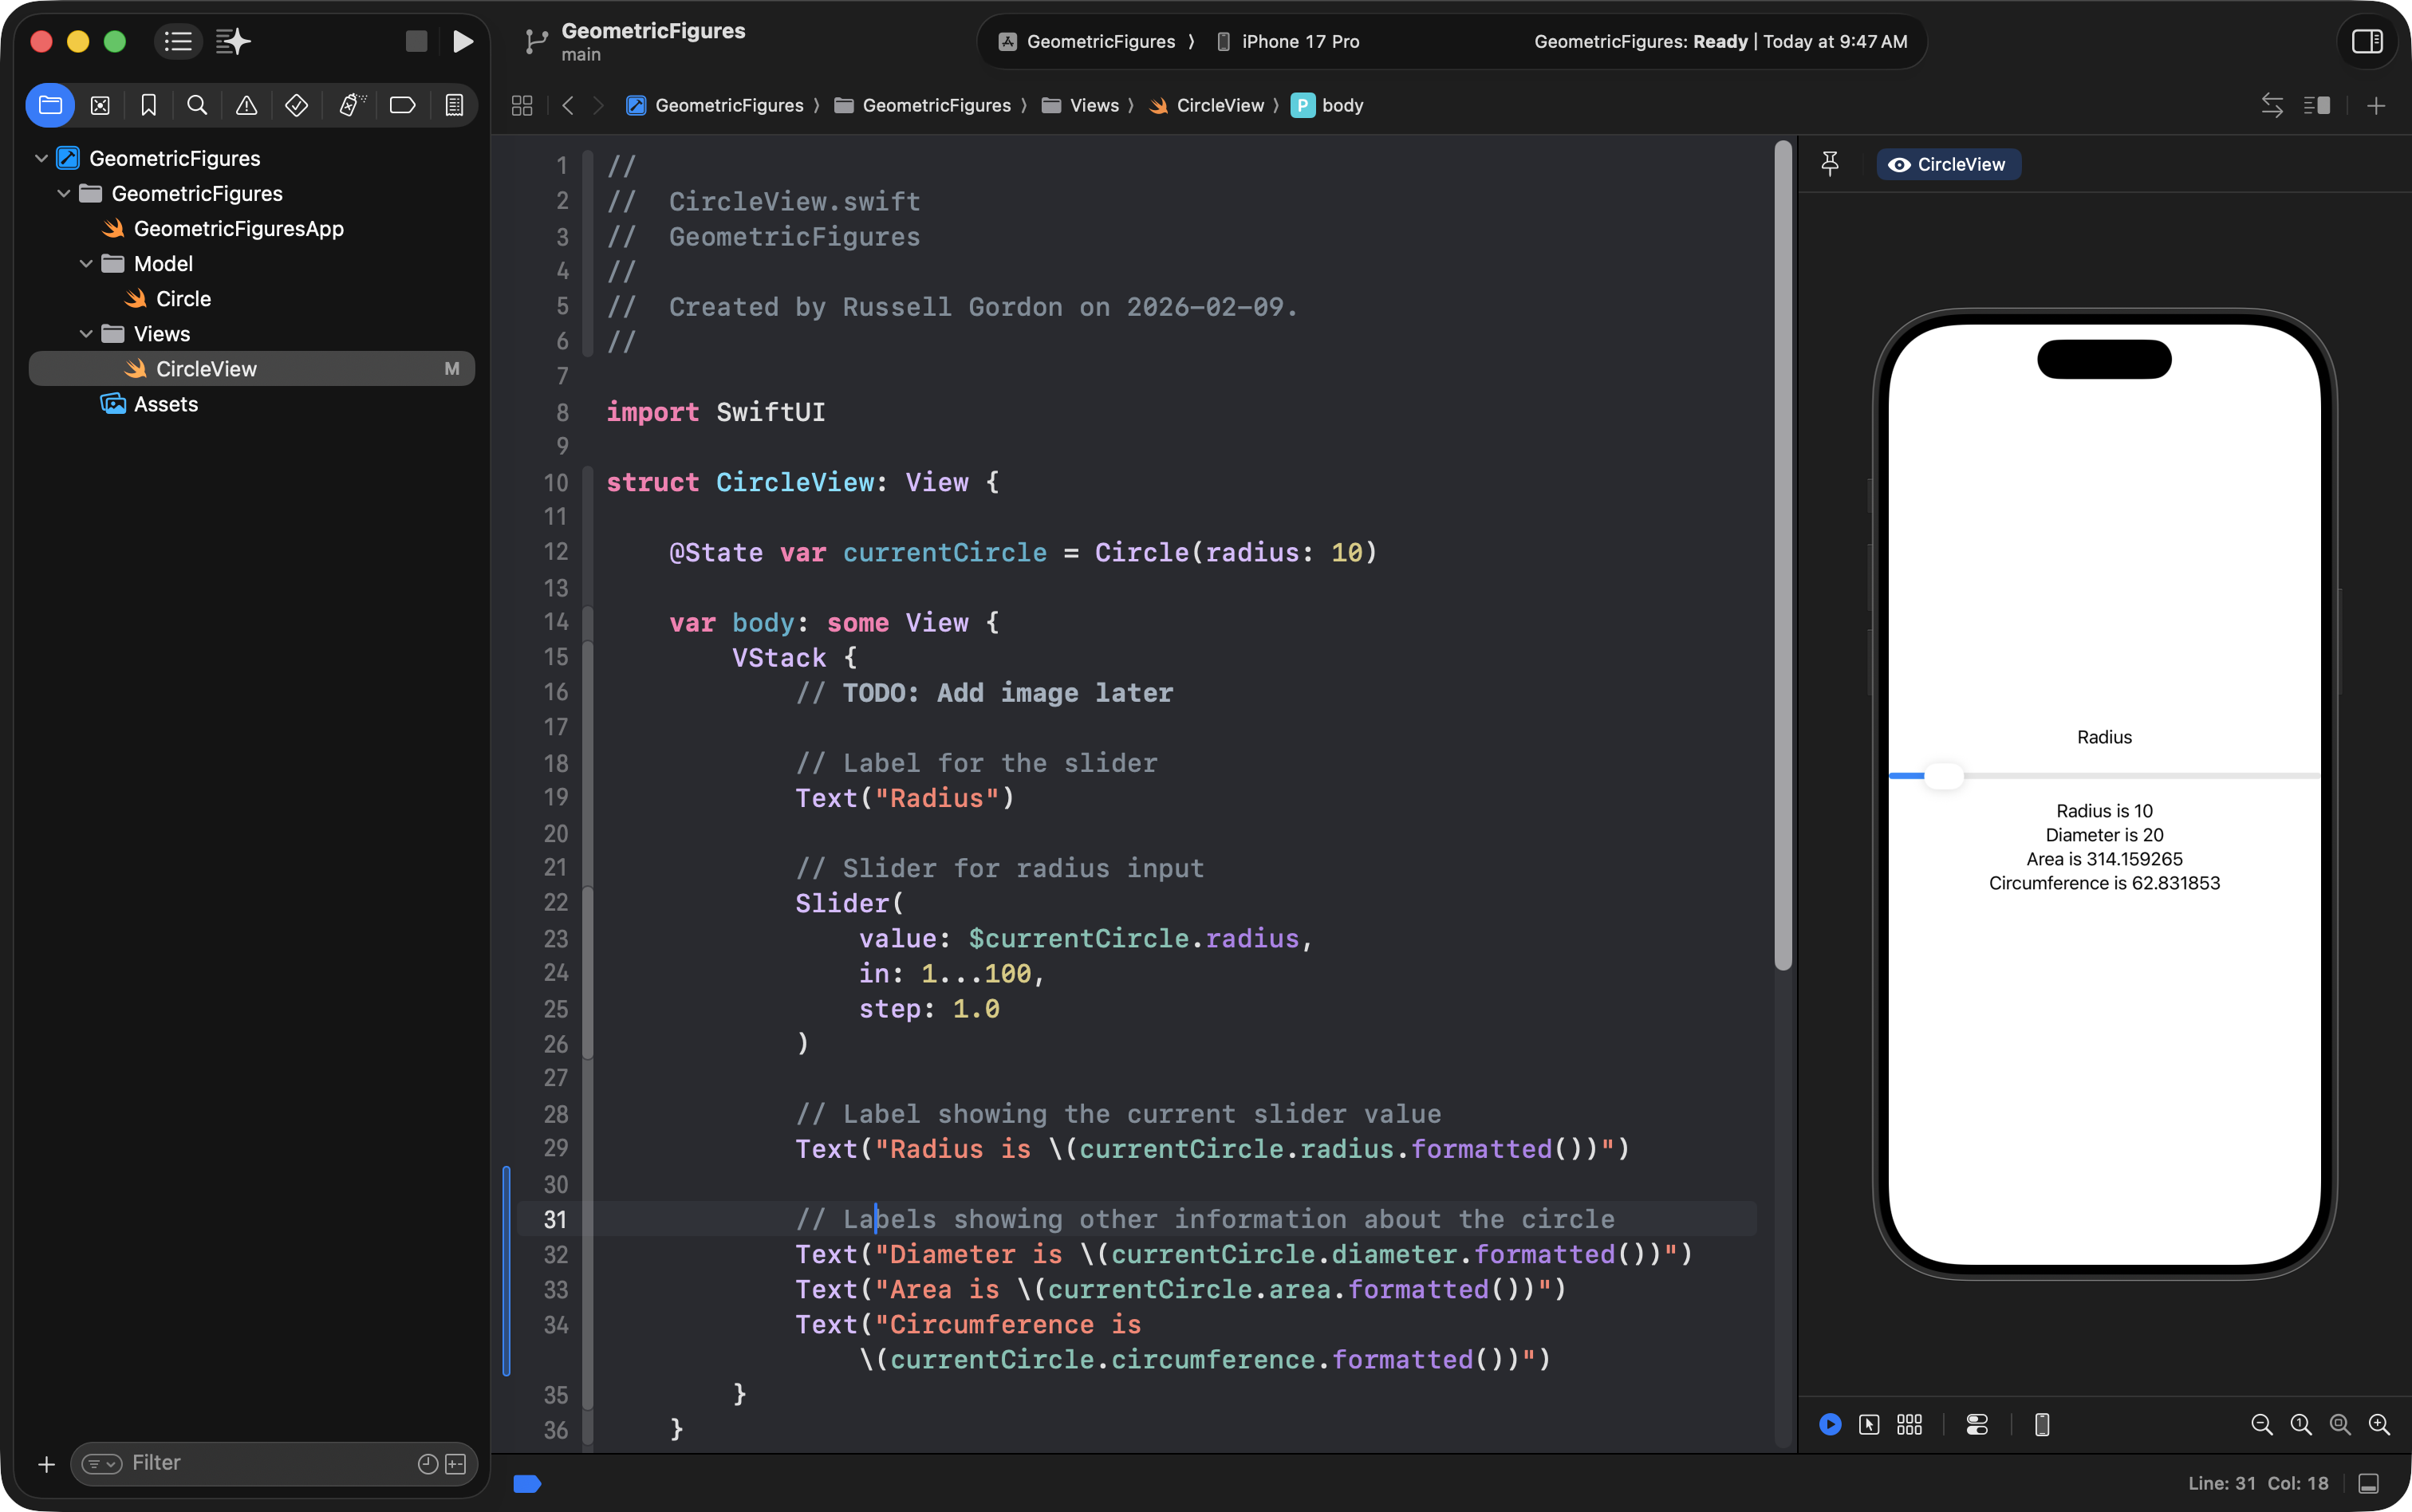The image size is (2412, 1512).
Task: Click the Views breadcrumb item
Action: click(x=1093, y=105)
